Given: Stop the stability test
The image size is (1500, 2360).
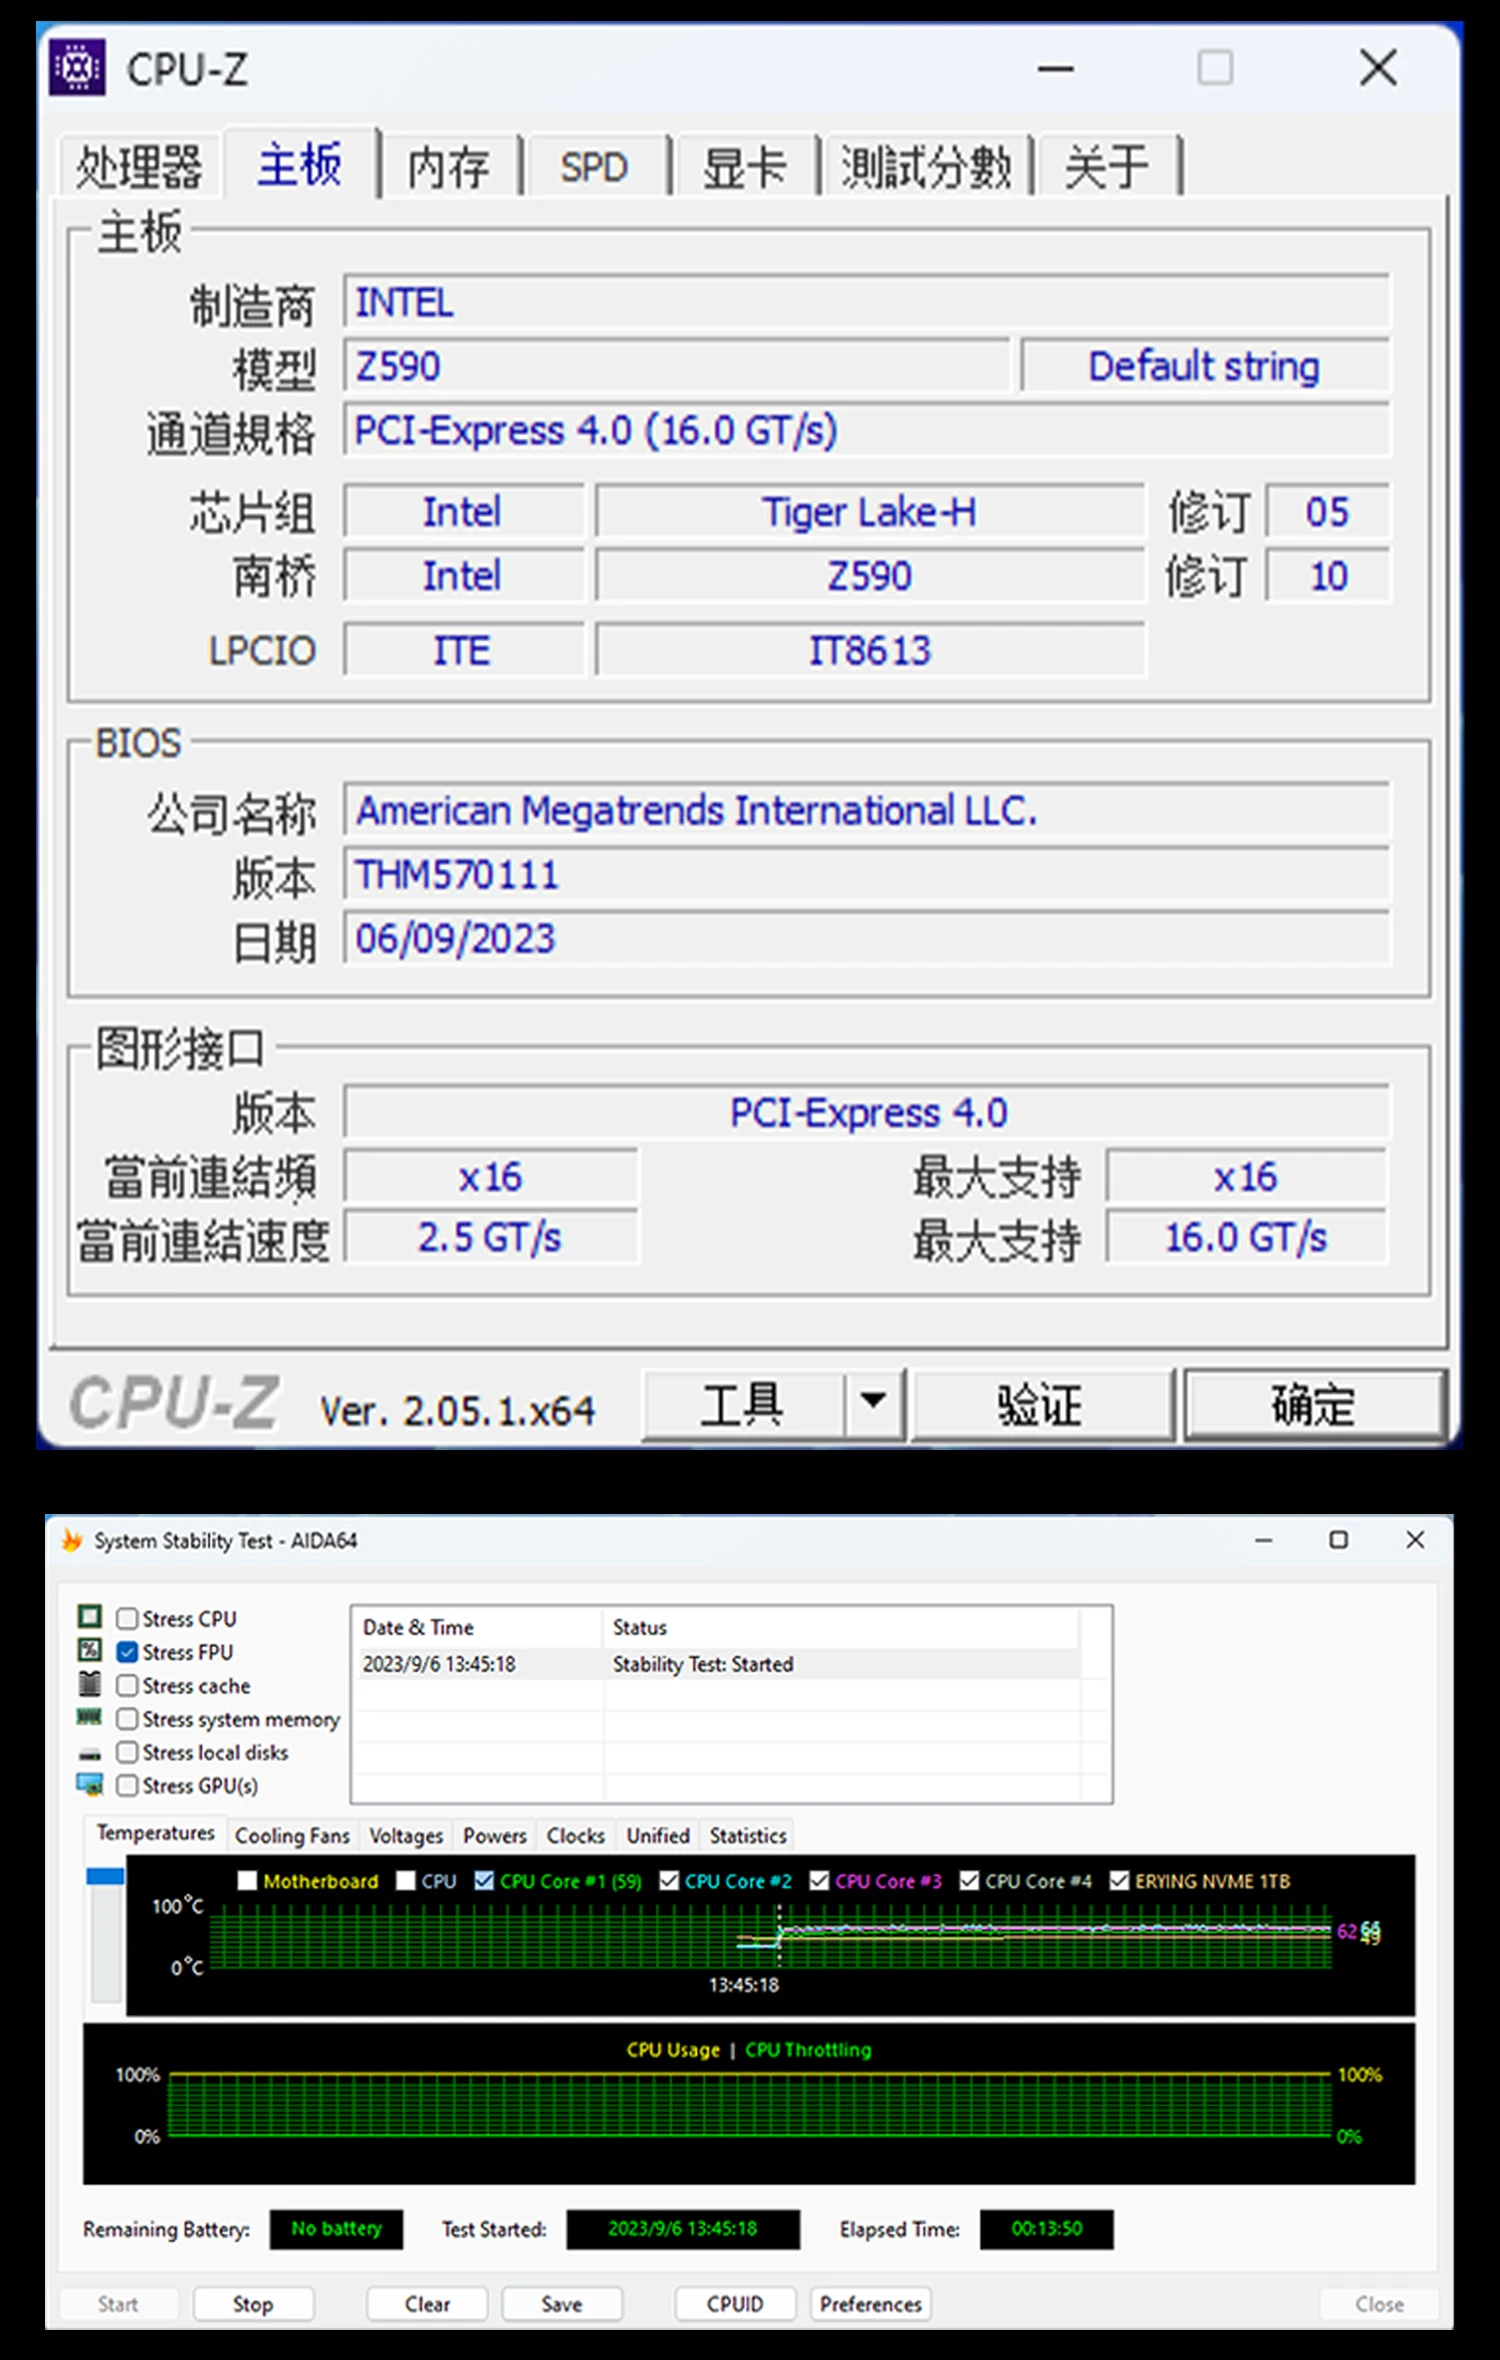Looking at the screenshot, I should pyautogui.click(x=253, y=2304).
